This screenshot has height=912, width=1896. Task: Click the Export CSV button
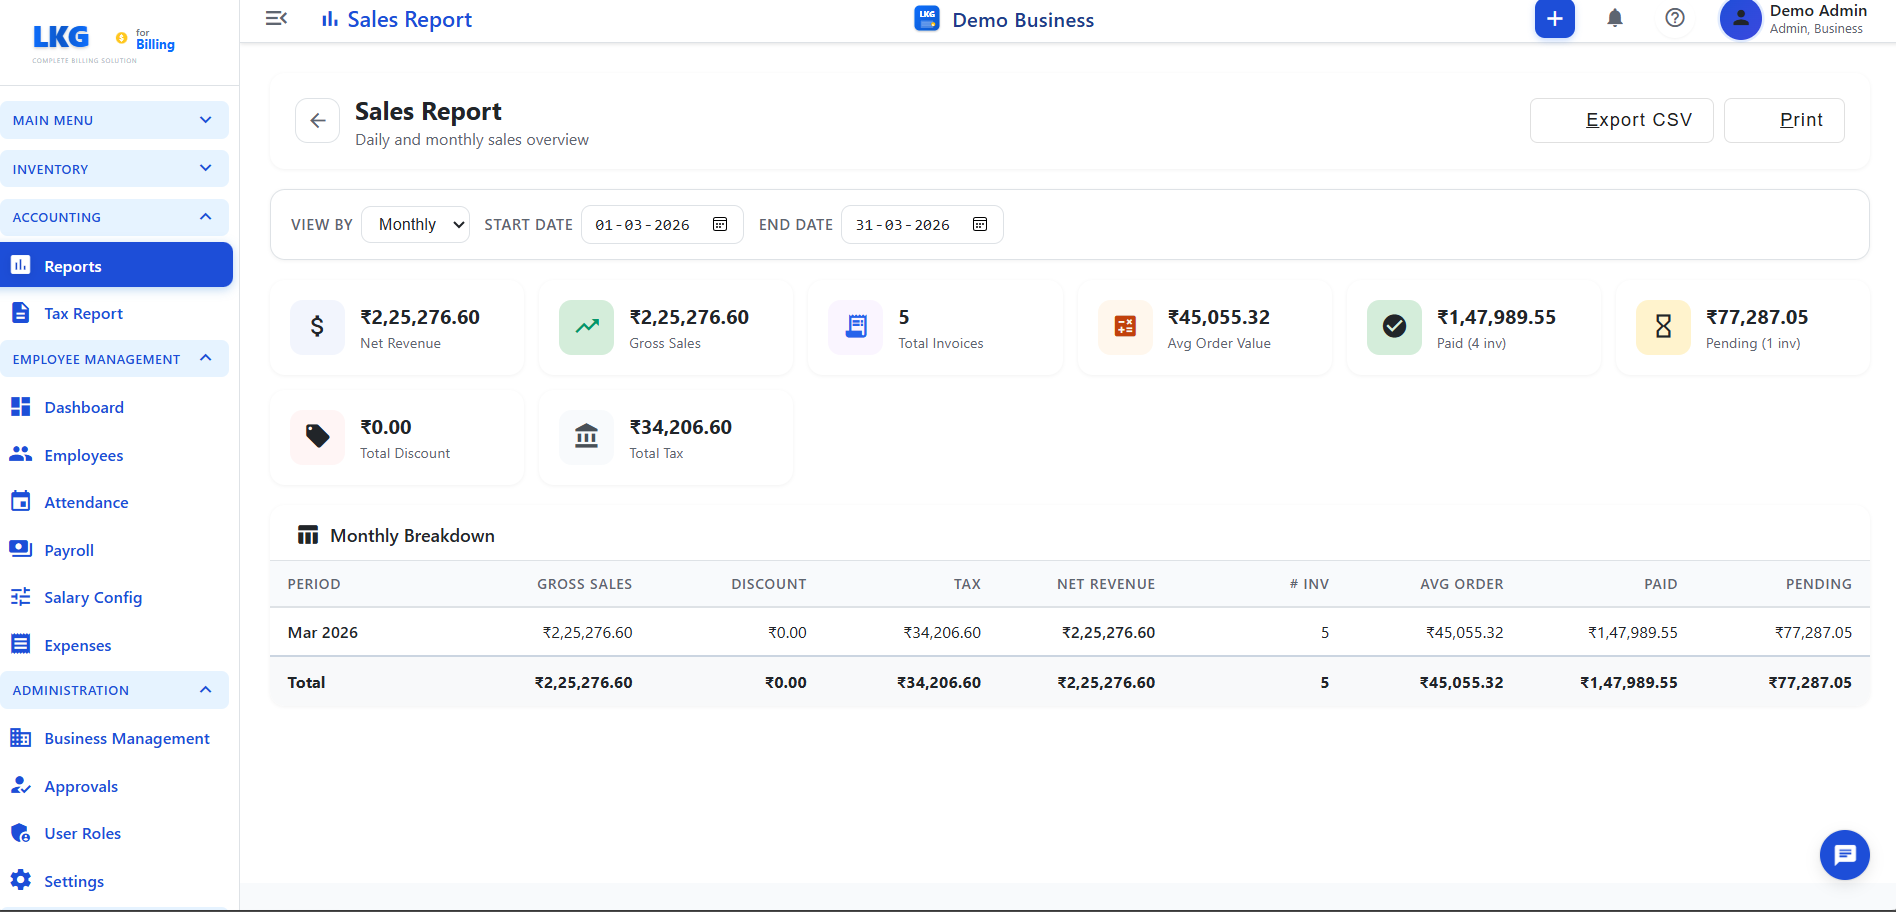pos(1621,120)
